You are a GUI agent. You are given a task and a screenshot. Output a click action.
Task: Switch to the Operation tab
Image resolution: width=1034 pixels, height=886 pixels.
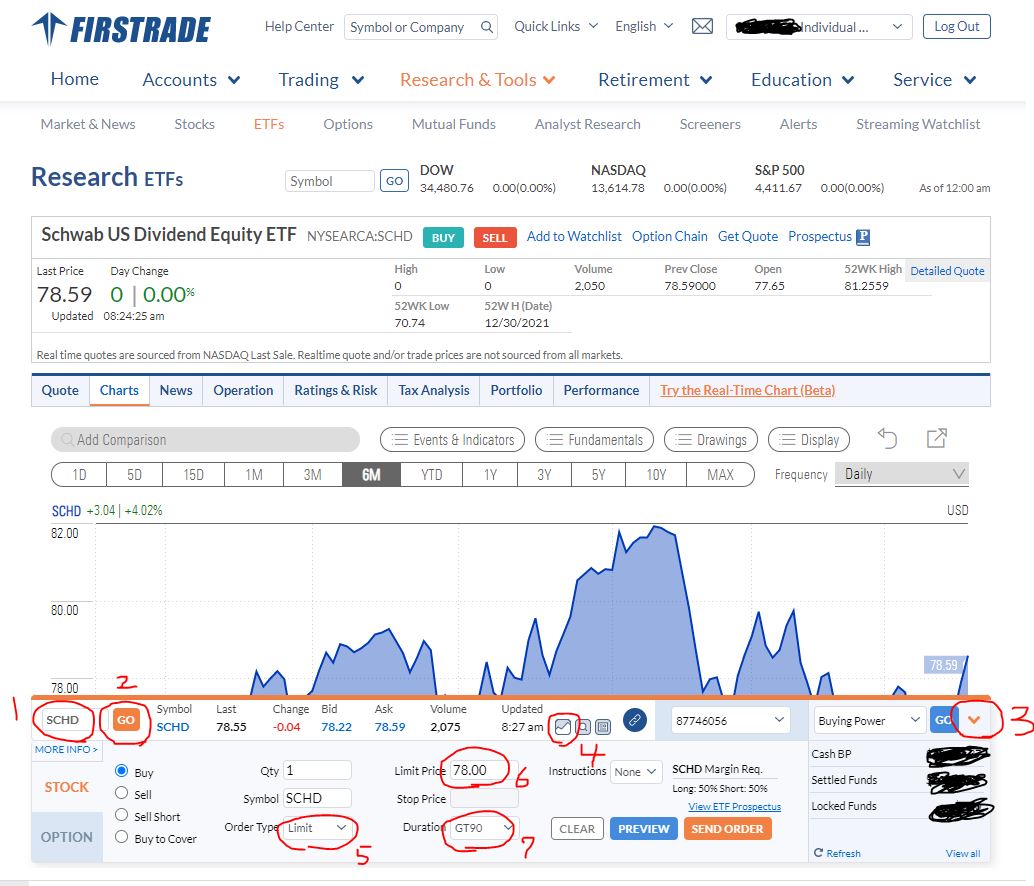[243, 390]
